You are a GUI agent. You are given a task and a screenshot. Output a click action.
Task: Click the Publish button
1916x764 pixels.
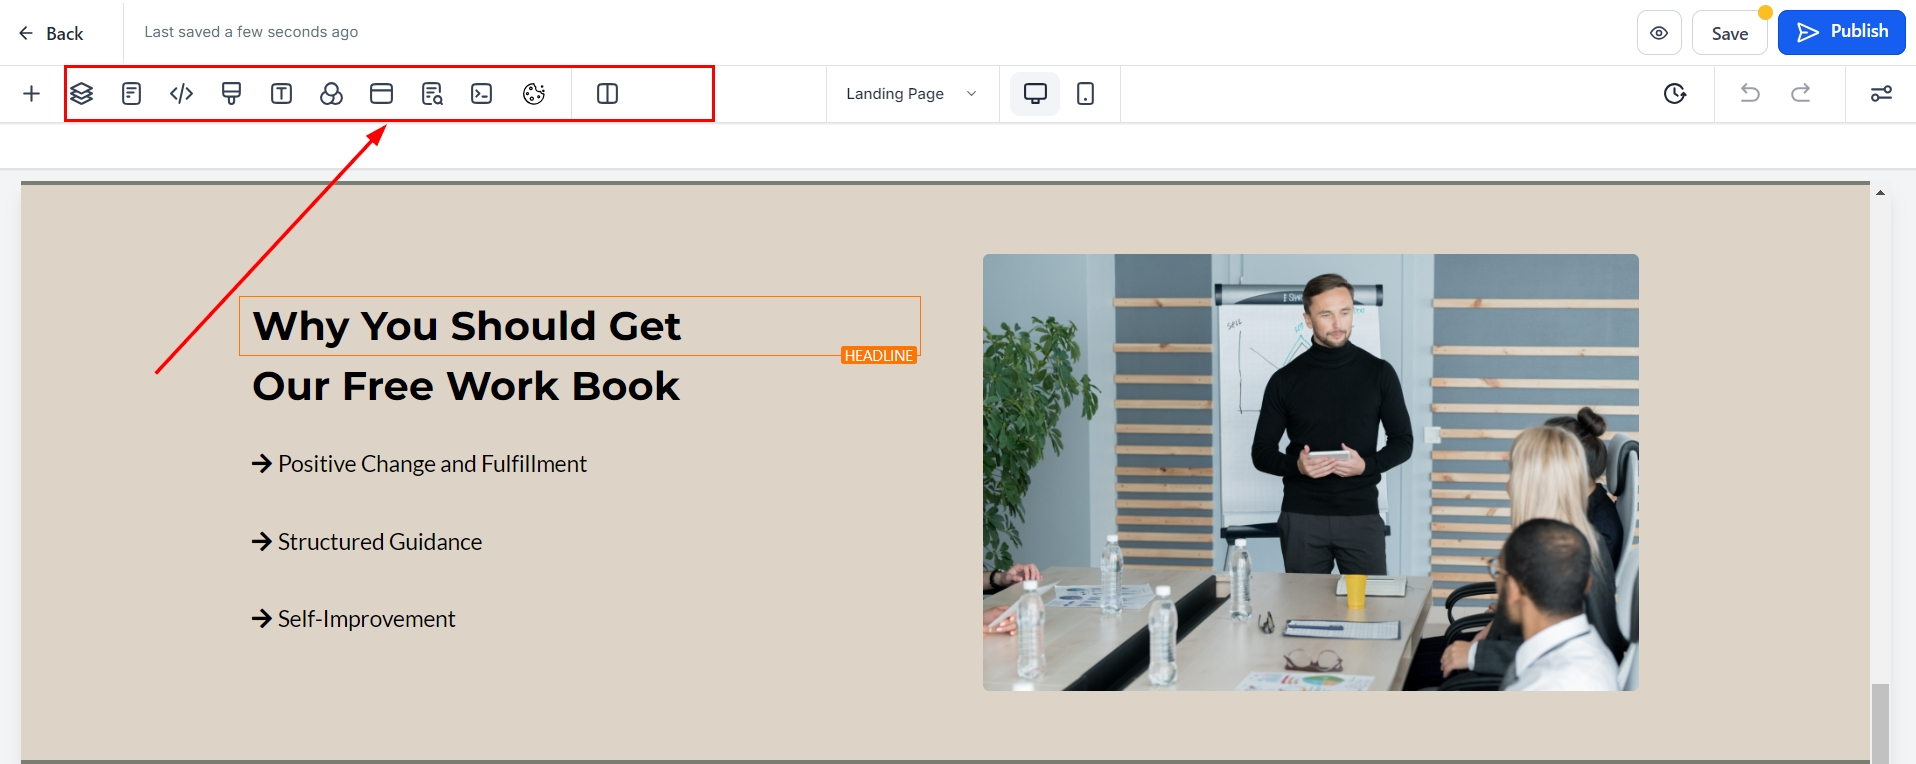[x=1842, y=32]
